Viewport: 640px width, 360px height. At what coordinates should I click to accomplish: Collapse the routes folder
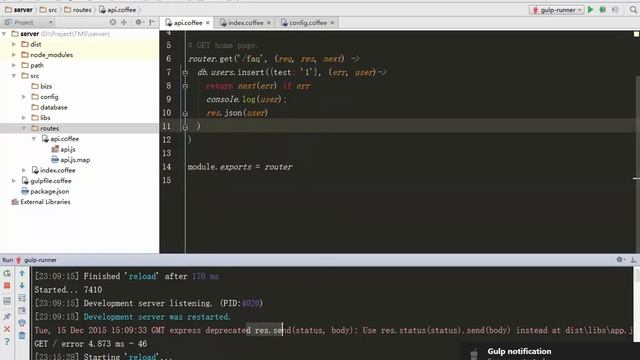tap(24, 128)
